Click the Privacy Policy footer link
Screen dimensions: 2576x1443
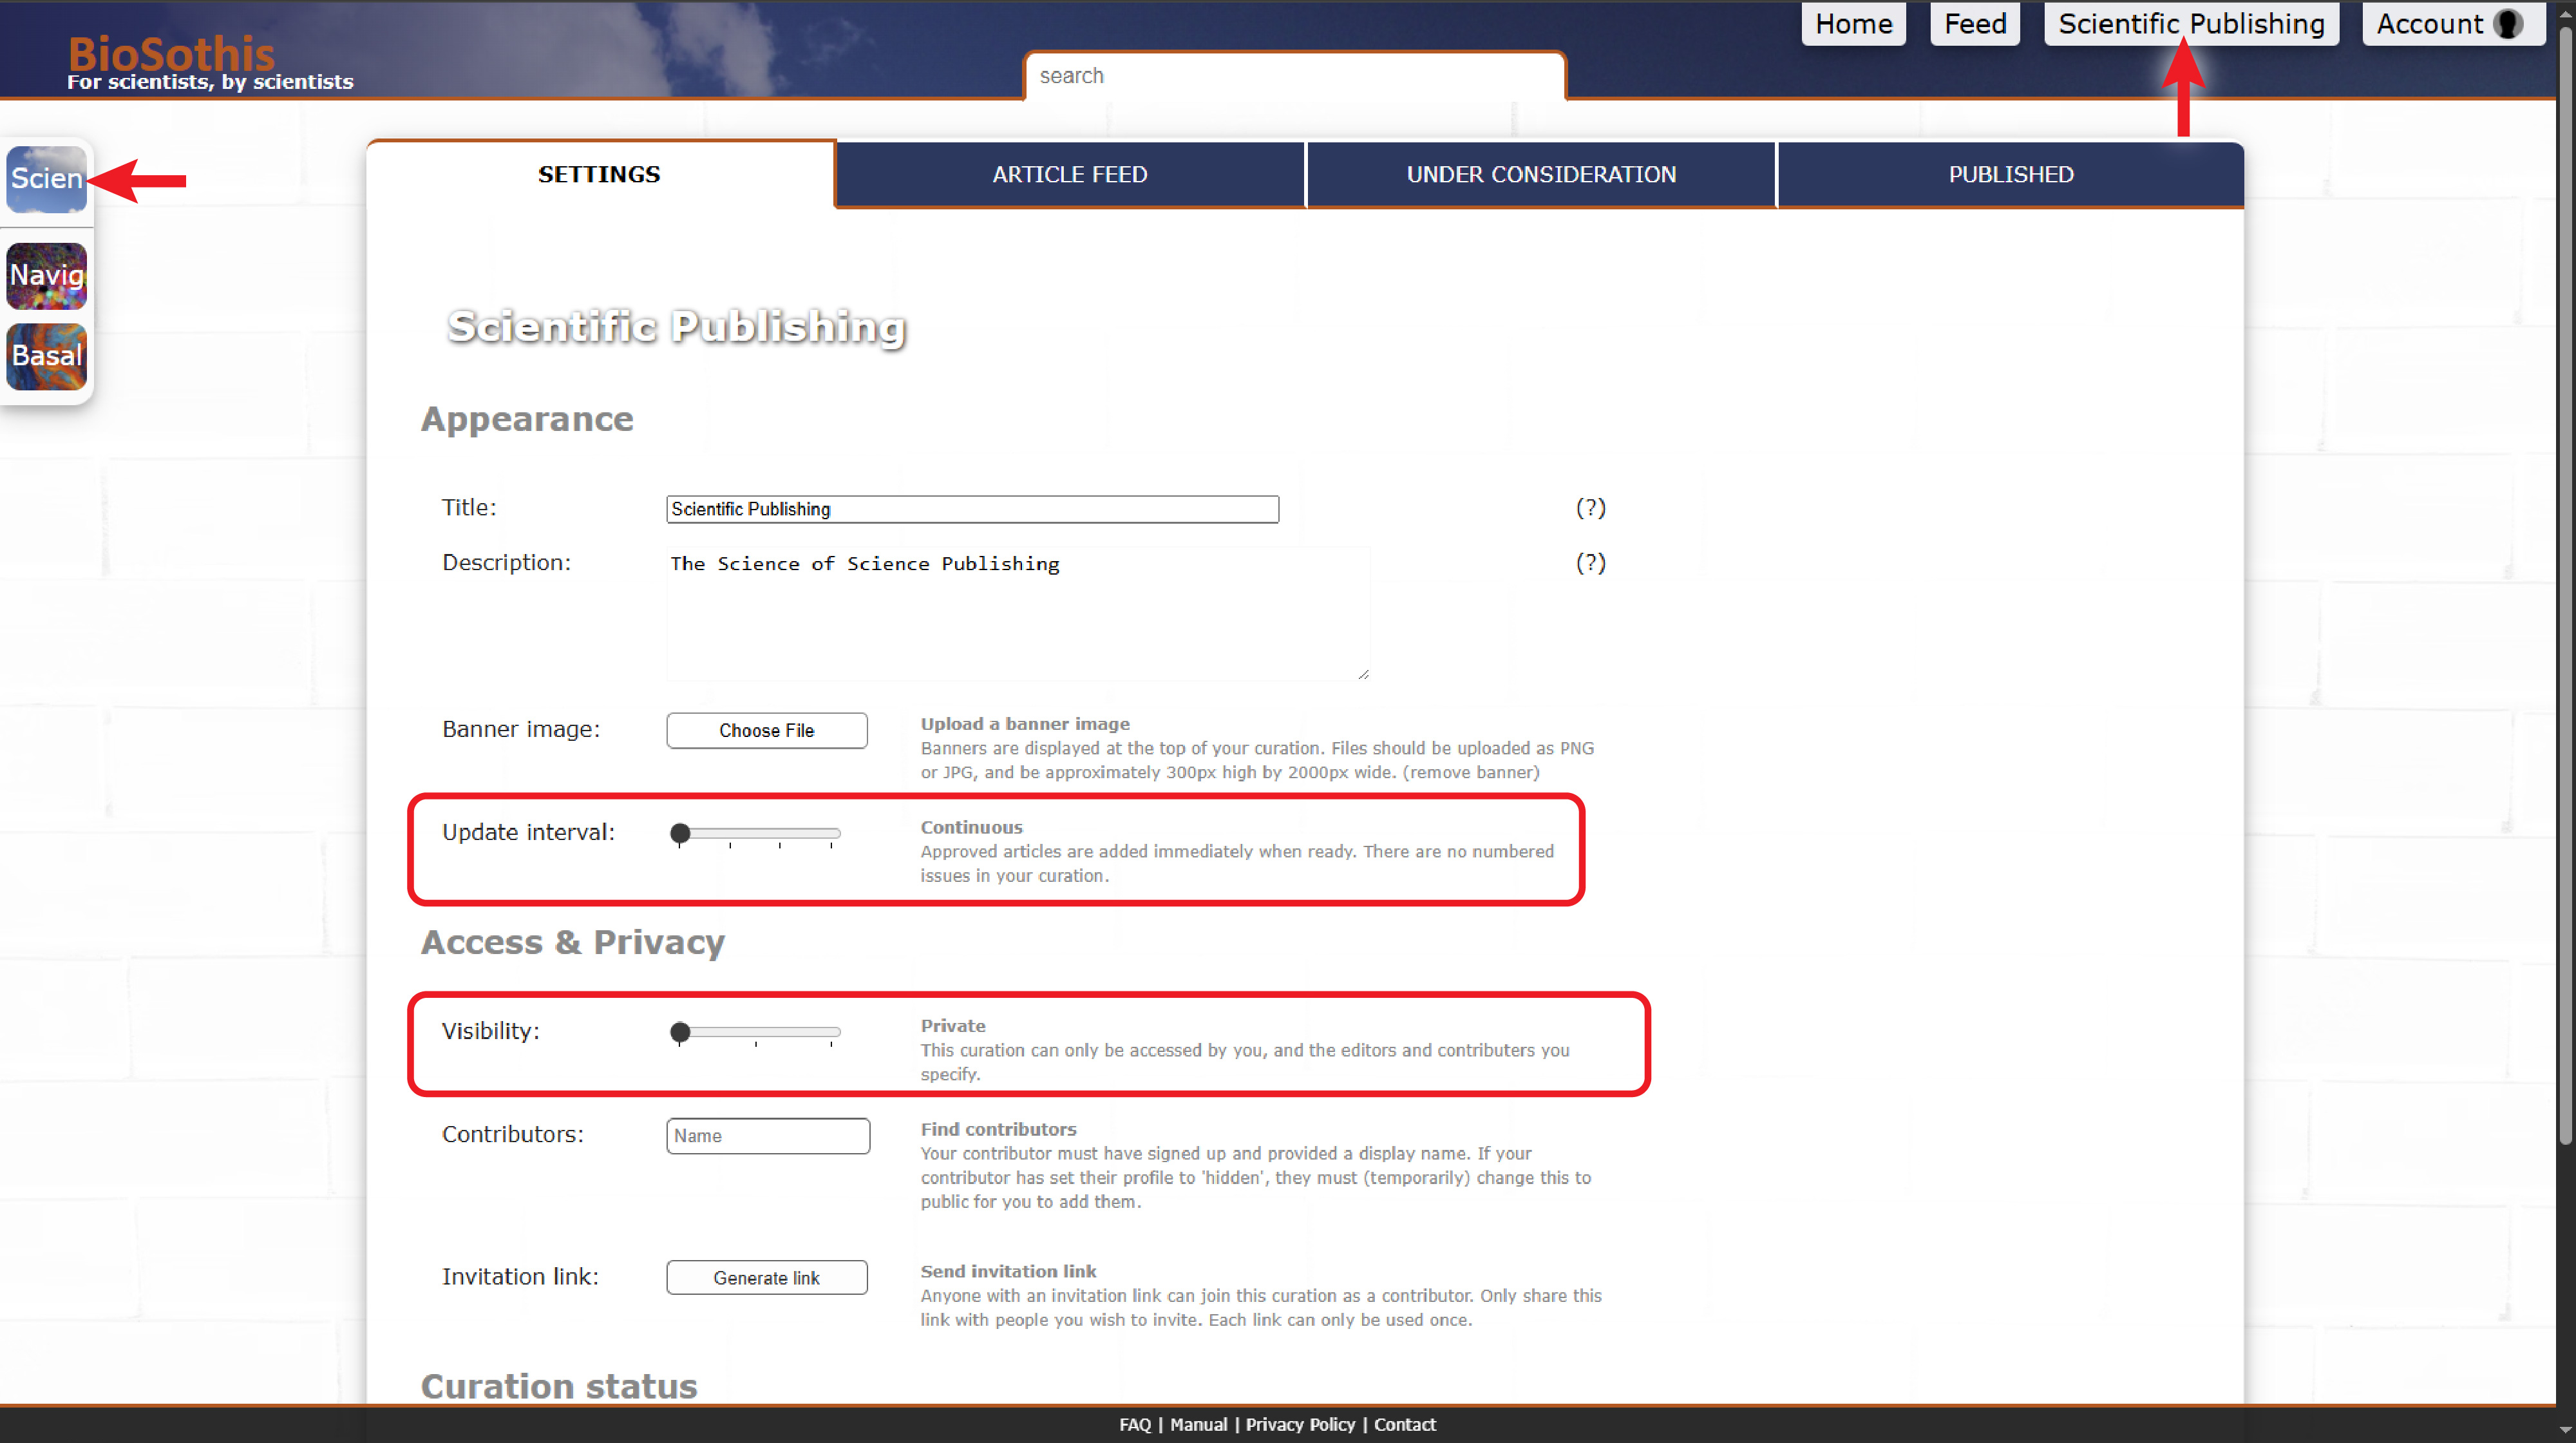(x=1299, y=1424)
